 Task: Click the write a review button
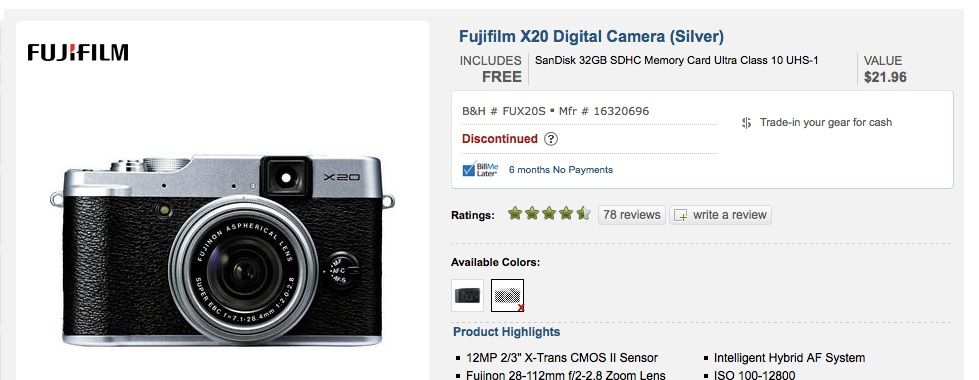[x=721, y=215]
